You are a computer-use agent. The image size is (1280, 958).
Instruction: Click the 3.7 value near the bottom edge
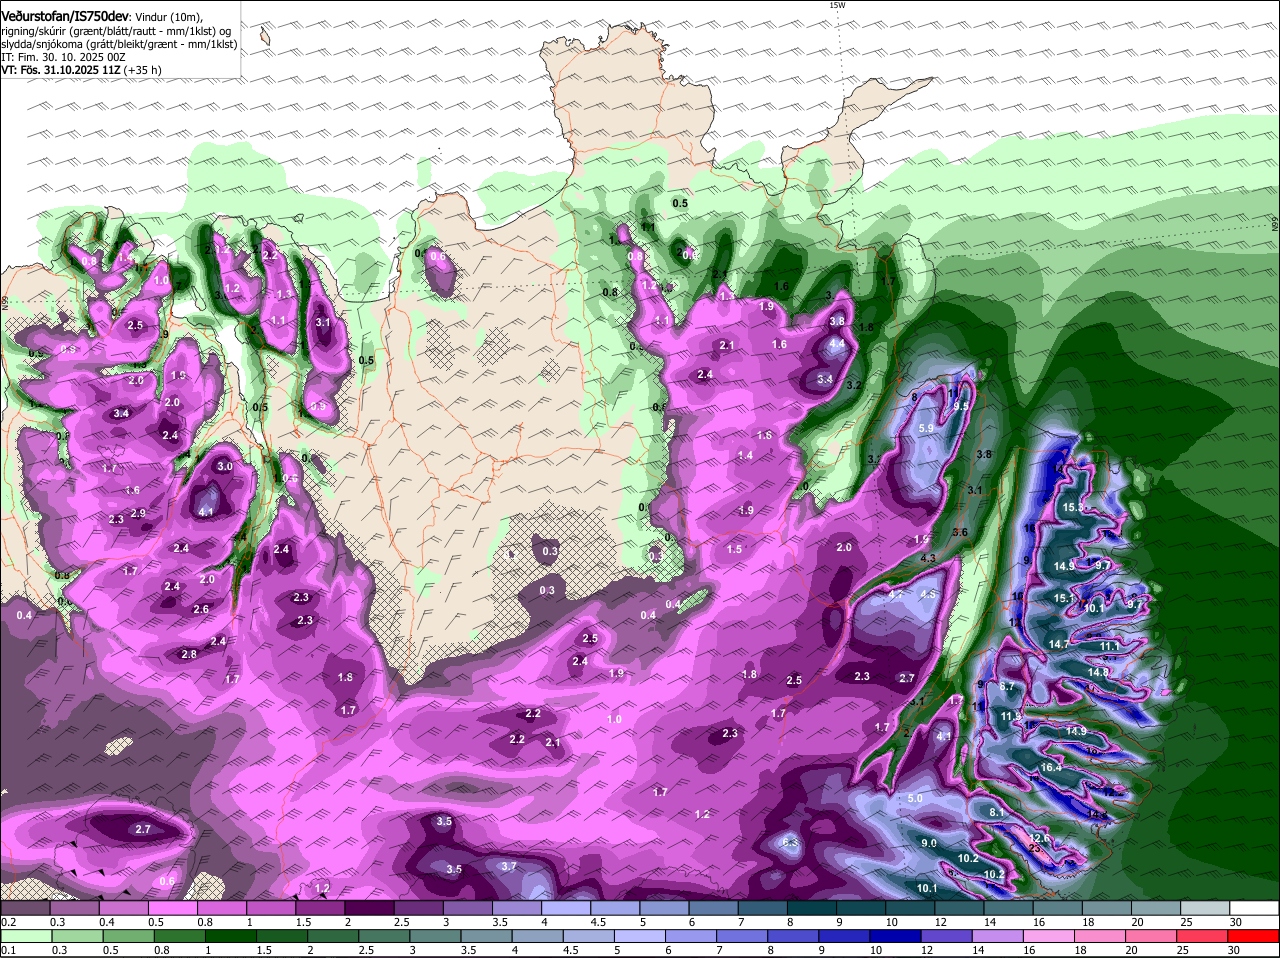pyautogui.click(x=508, y=866)
